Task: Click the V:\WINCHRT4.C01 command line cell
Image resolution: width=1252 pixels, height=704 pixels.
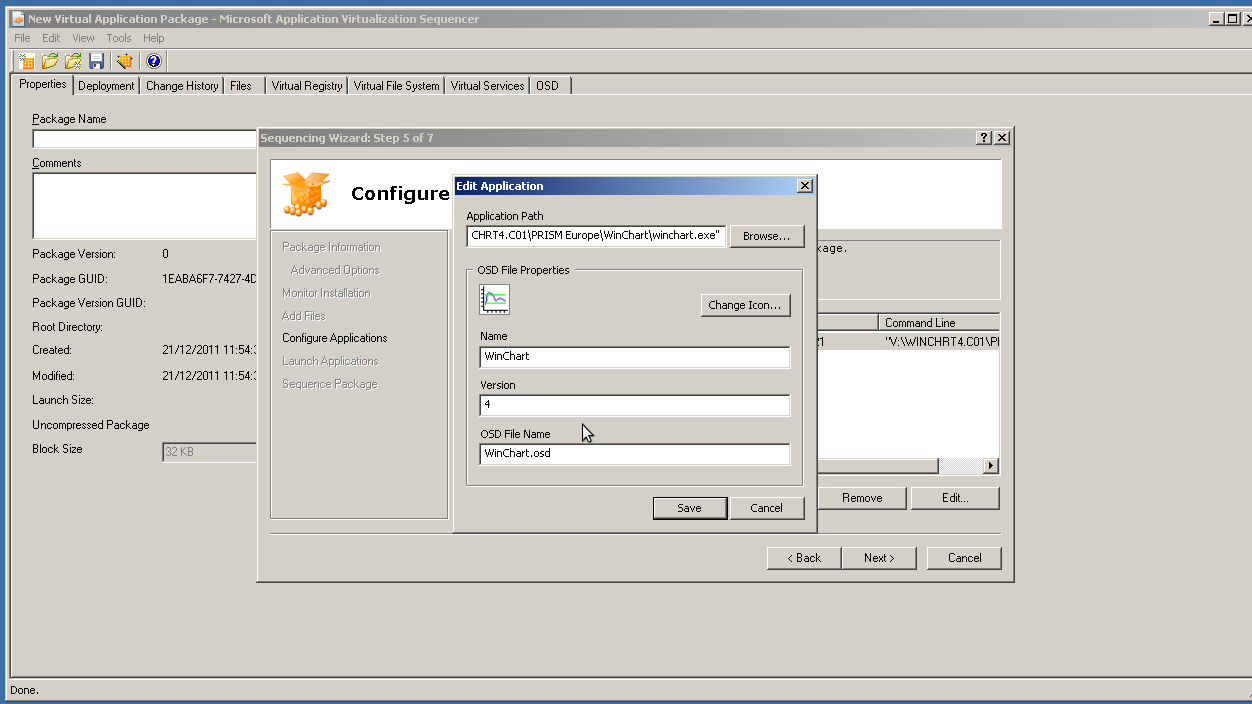Action: (941, 341)
